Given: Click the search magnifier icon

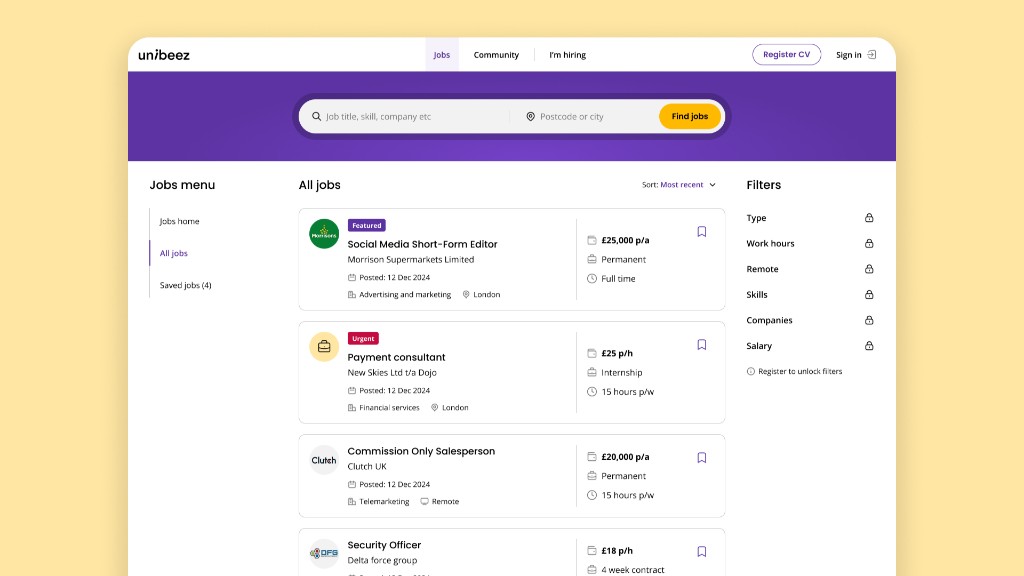Looking at the screenshot, I should click(316, 116).
